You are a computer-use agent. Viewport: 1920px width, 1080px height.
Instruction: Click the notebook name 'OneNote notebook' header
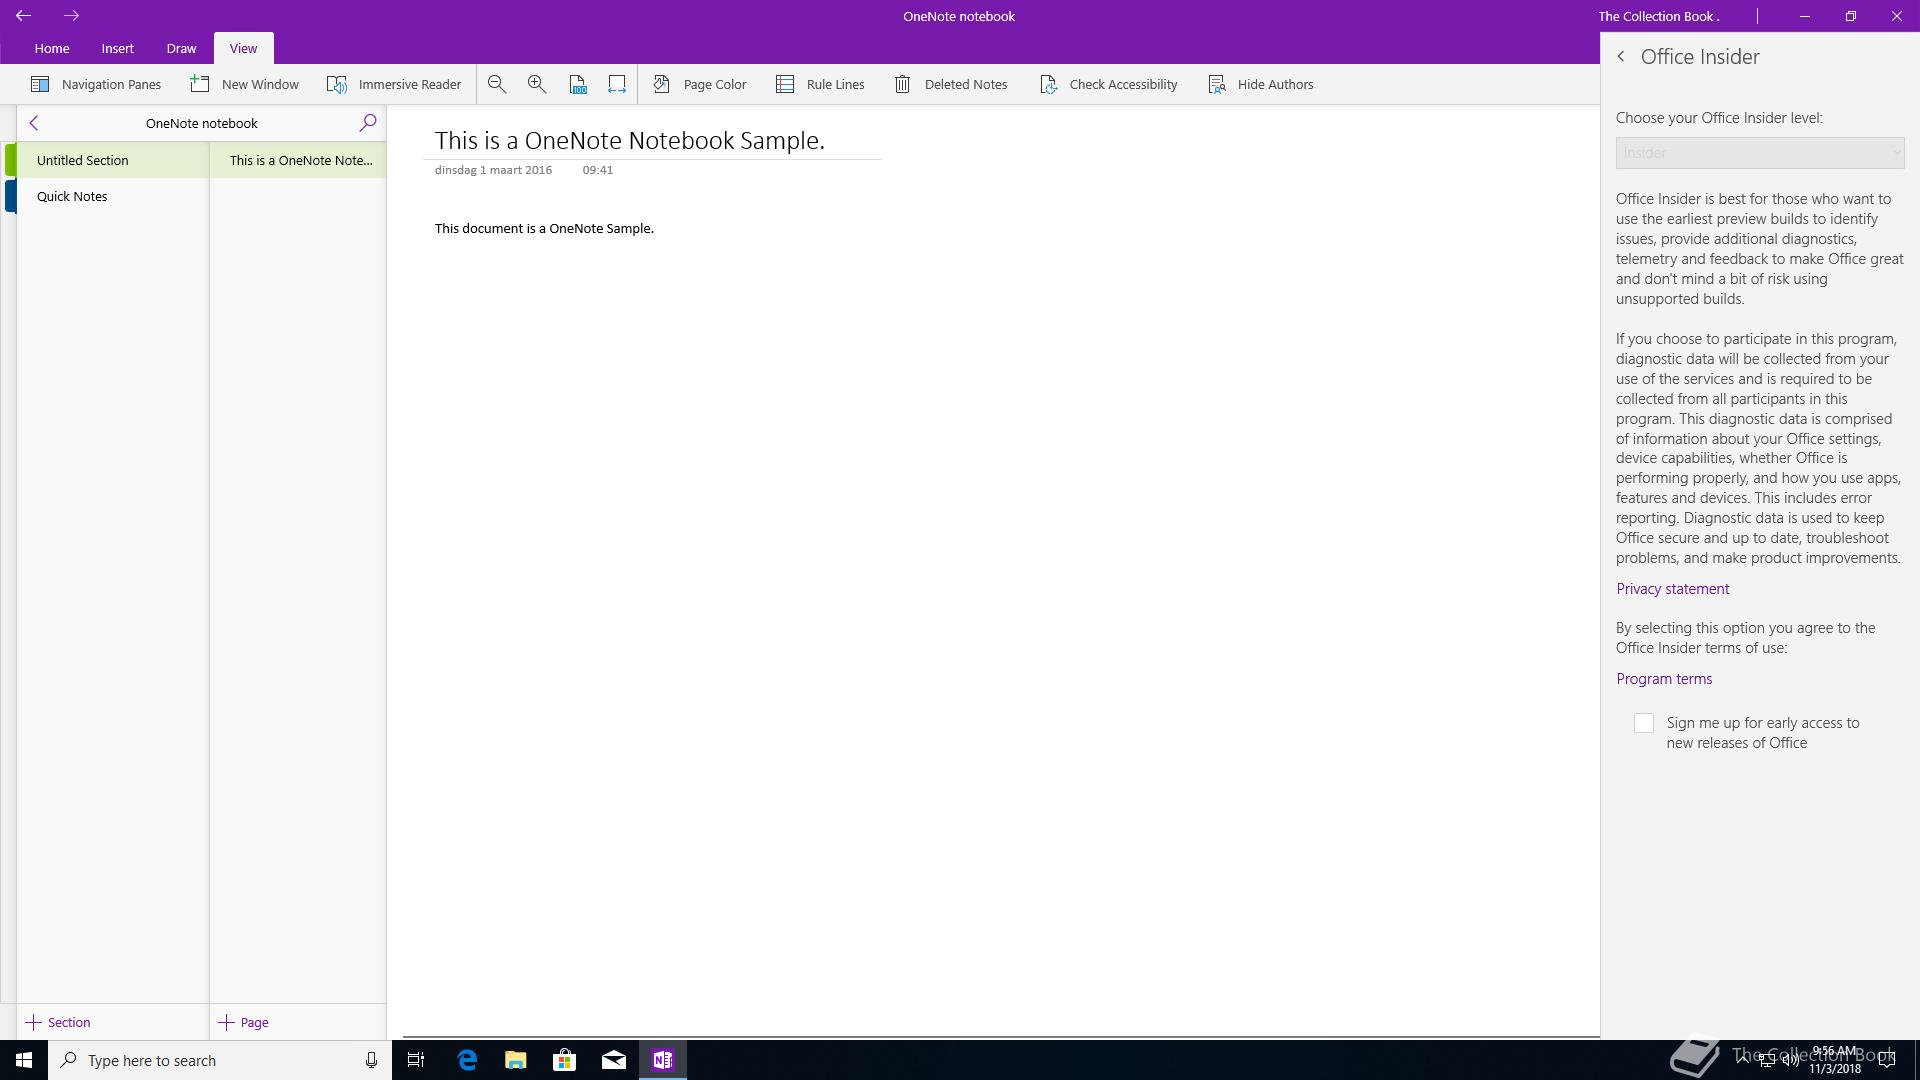click(x=202, y=123)
